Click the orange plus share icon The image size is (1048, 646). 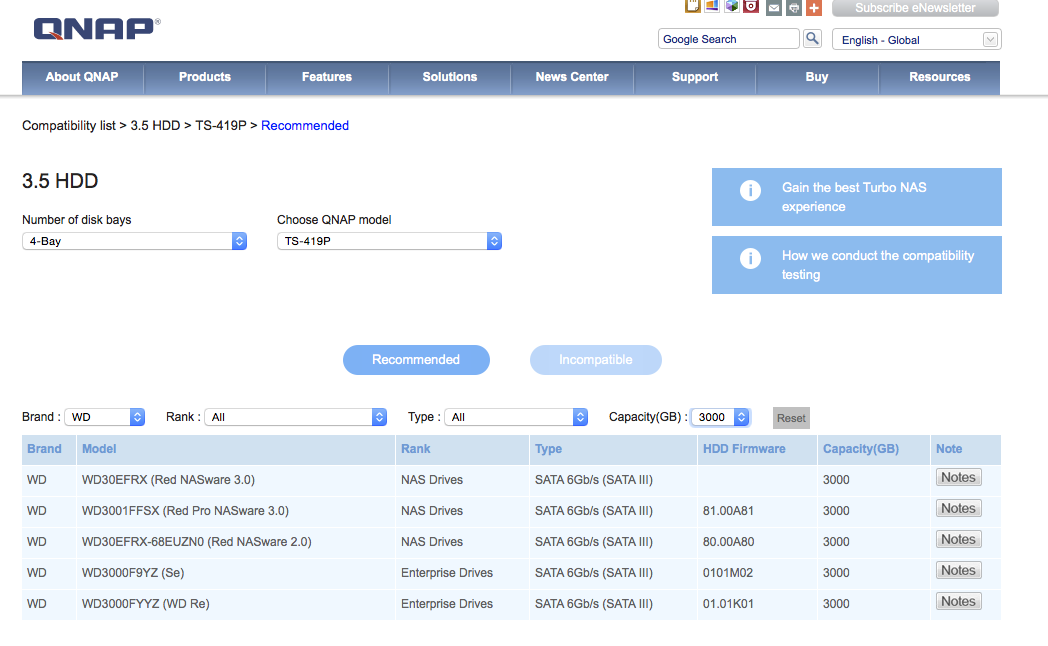813,8
